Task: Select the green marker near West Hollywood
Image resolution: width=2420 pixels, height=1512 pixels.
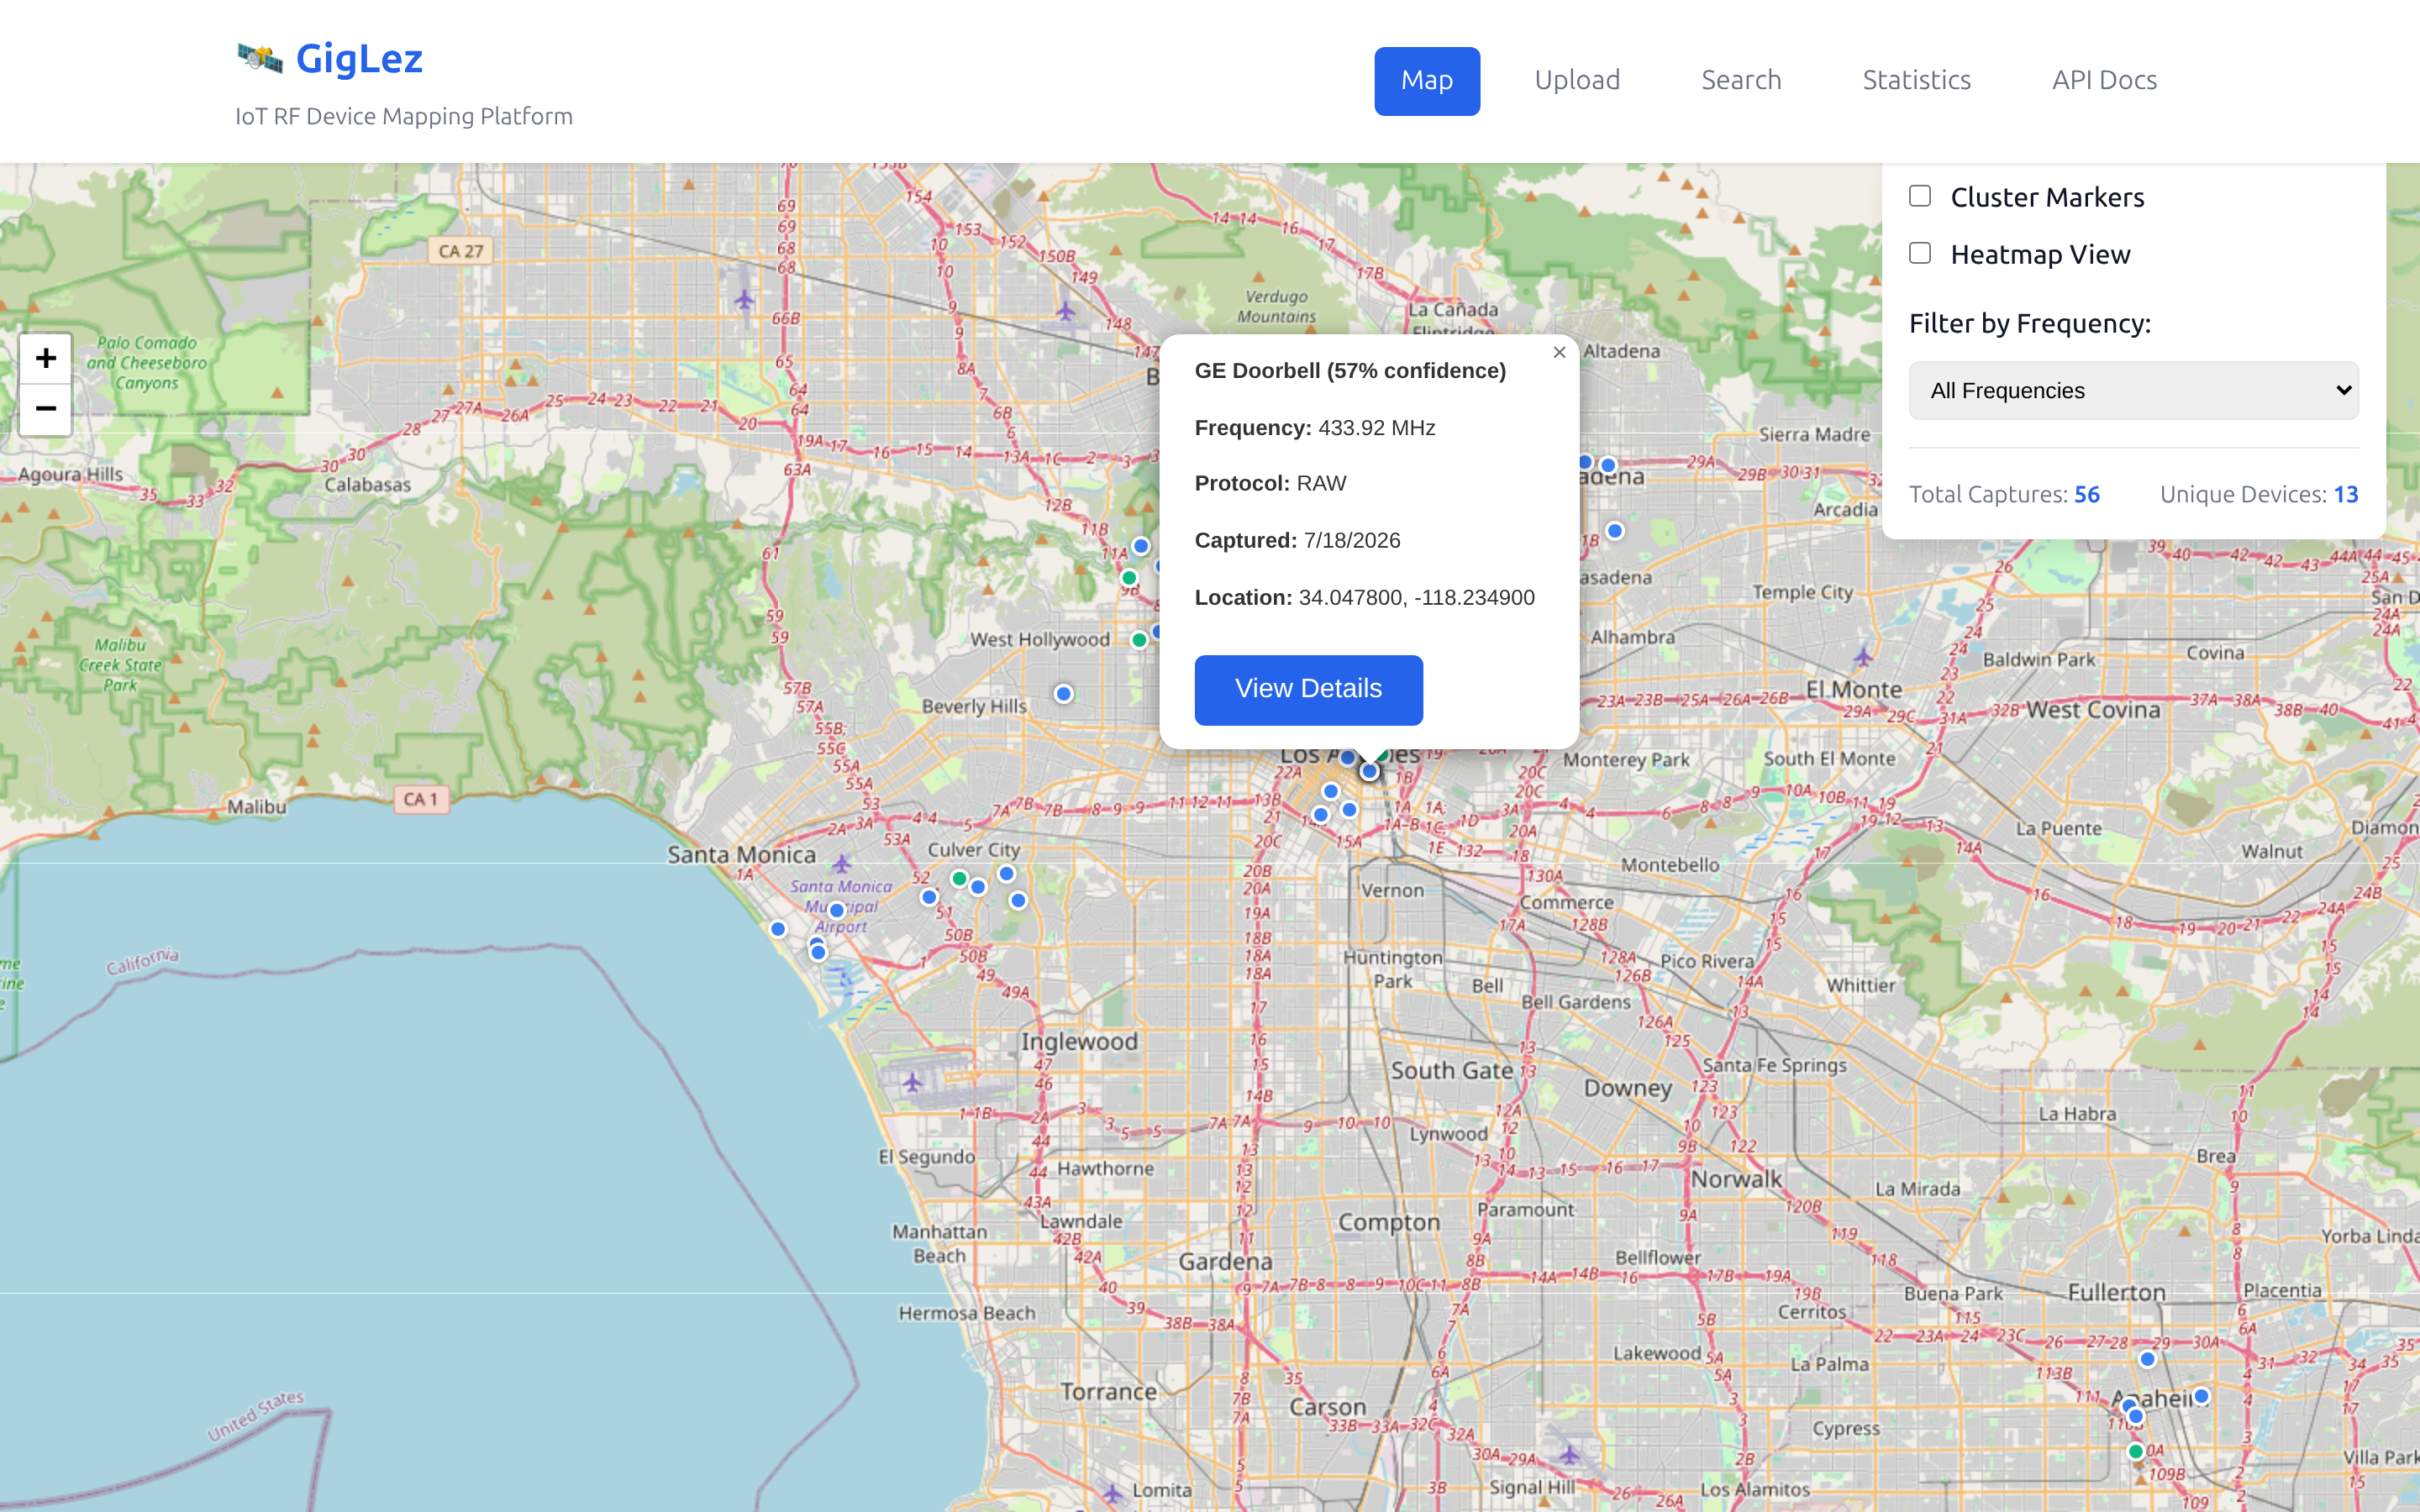Action: [1139, 640]
